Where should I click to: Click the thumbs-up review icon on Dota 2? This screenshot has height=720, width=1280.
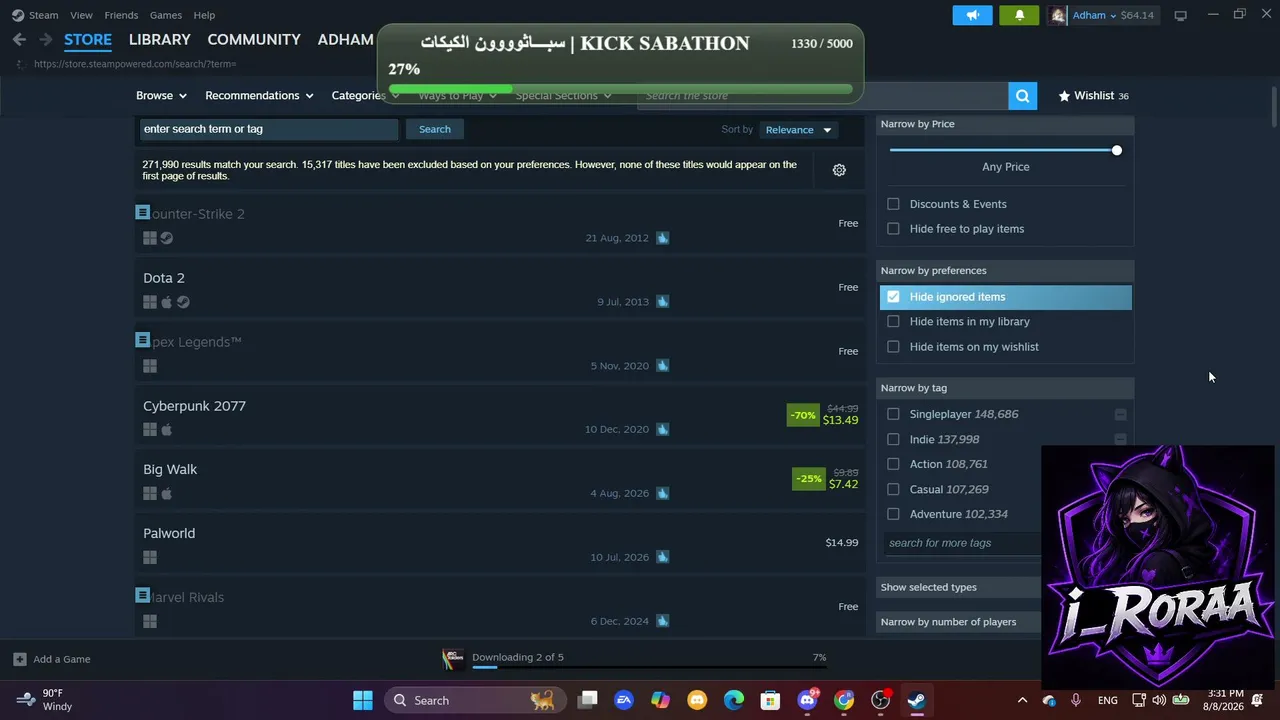[x=662, y=301]
